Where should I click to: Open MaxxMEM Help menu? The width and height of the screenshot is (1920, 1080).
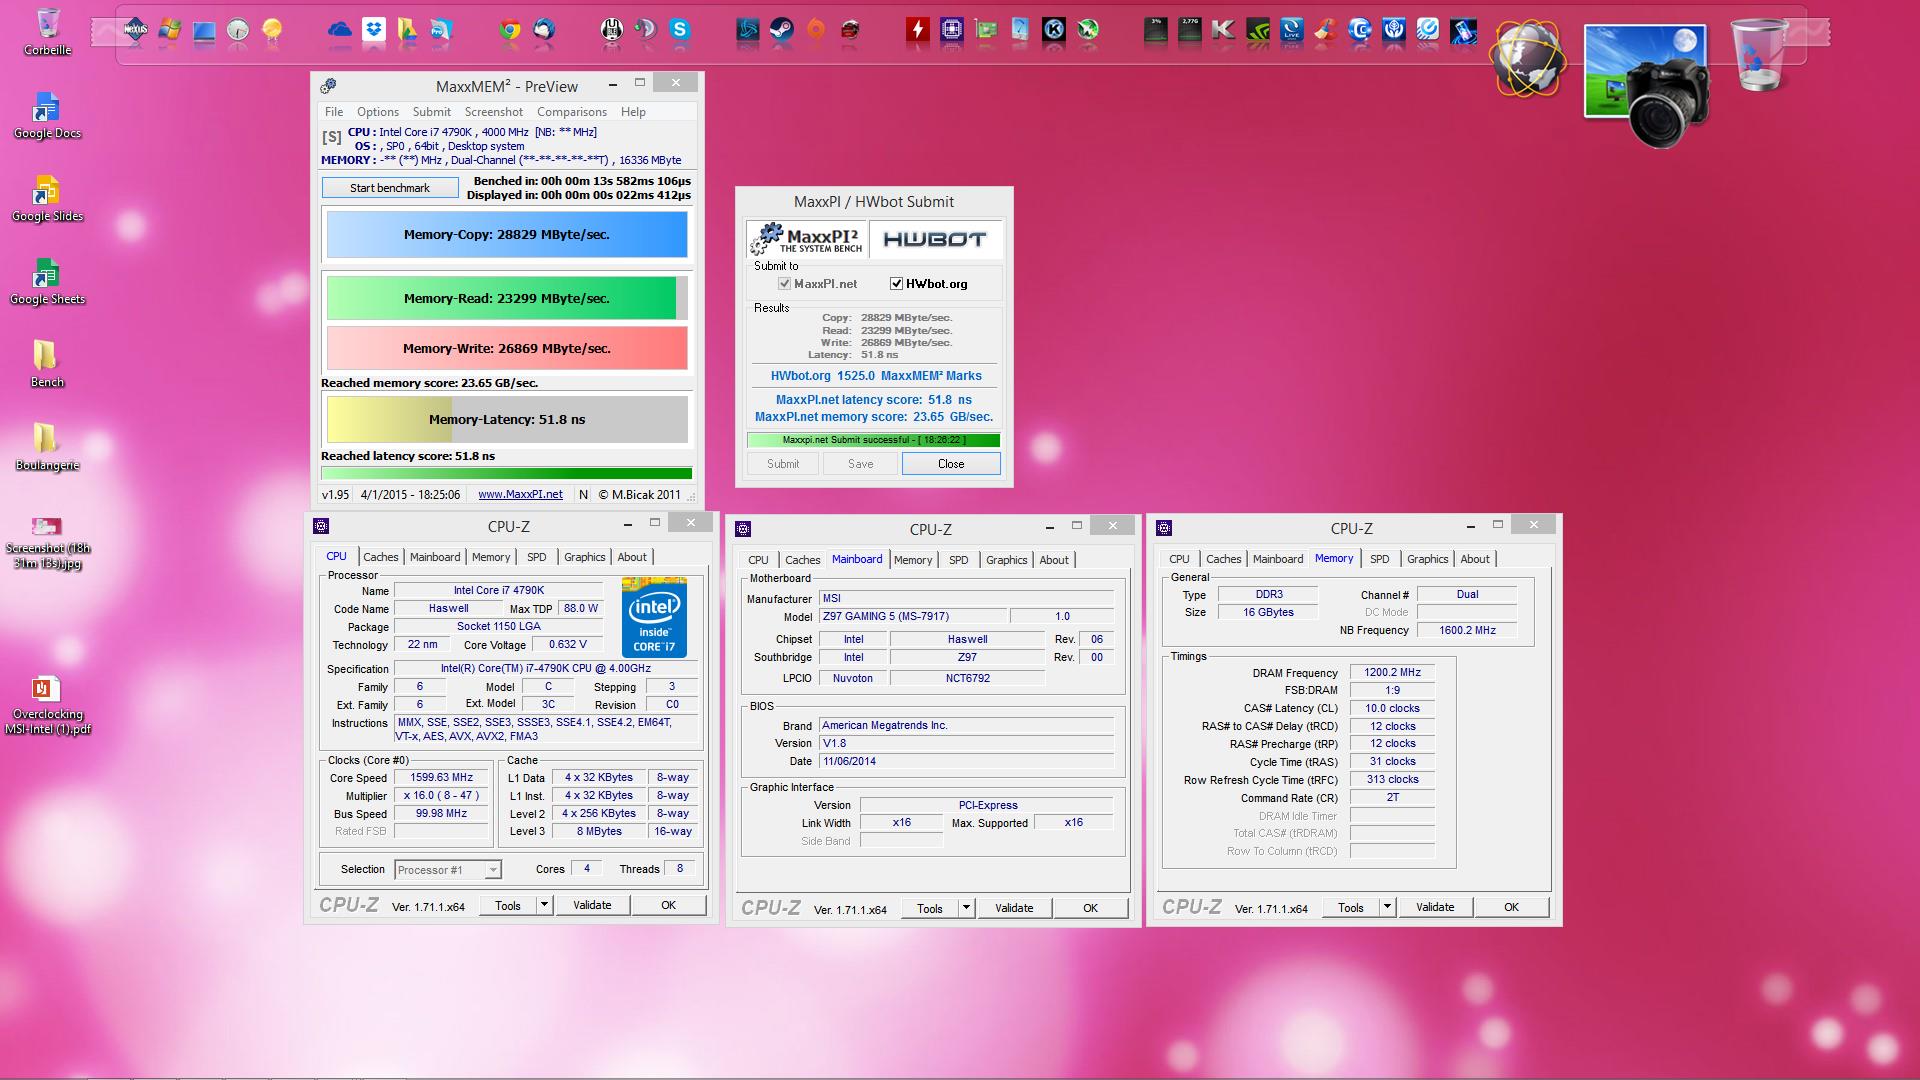(633, 112)
